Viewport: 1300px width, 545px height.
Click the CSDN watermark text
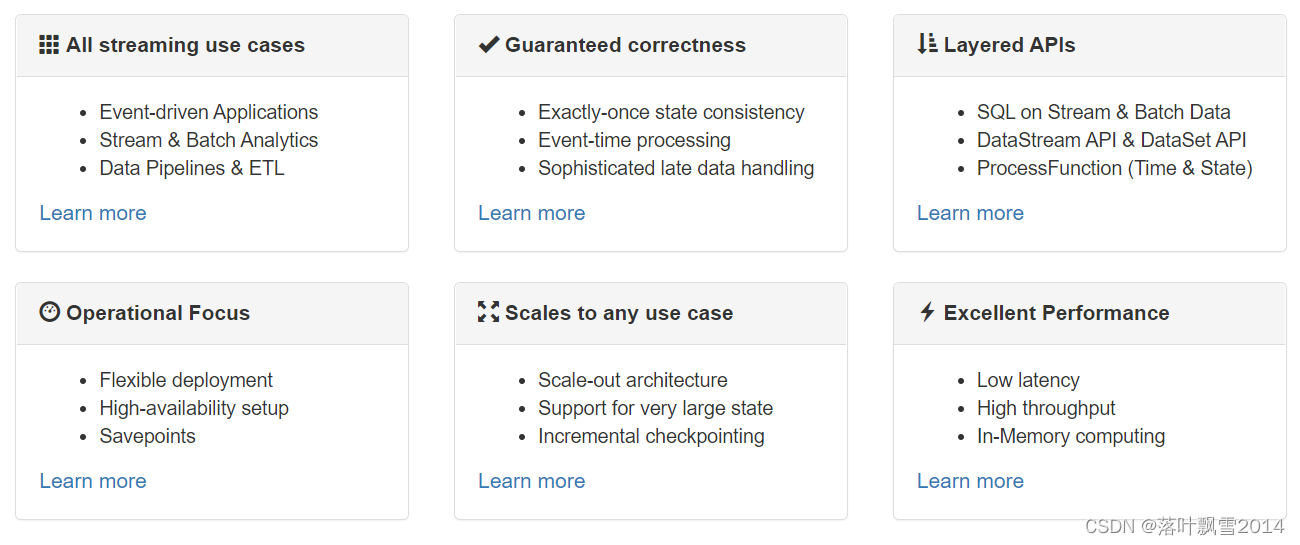coord(1184,526)
